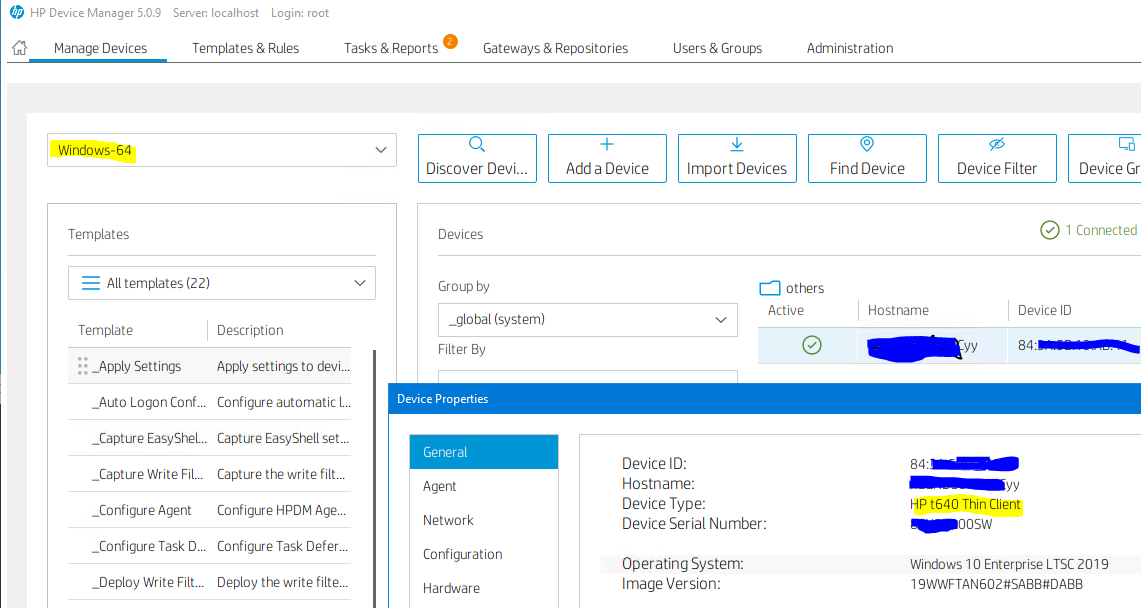The width and height of the screenshot is (1141, 608).
Task: Click the image version 19WWFTAN602#SABB#DABB
Action: [996, 584]
